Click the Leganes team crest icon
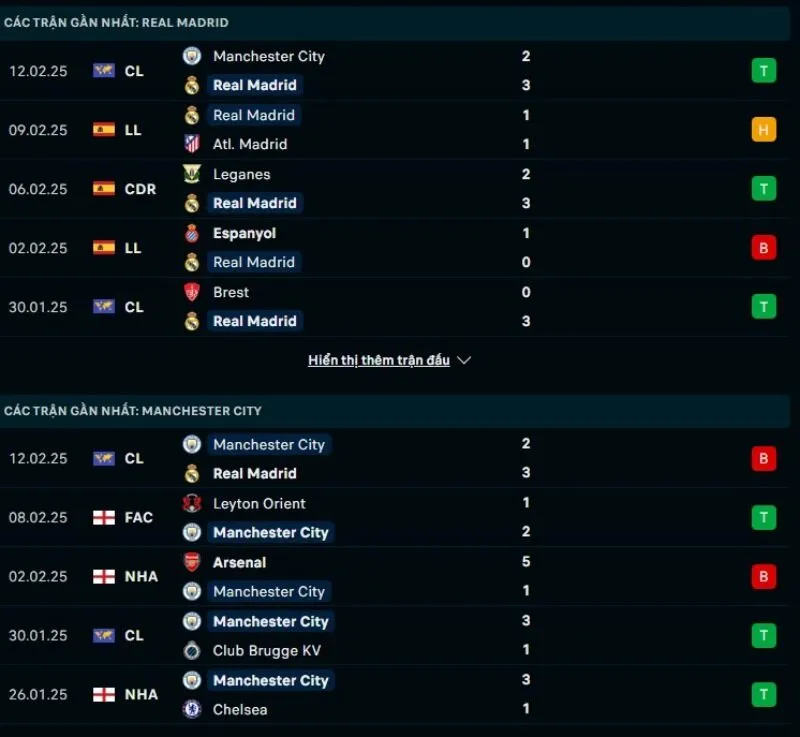This screenshot has width=800, height=737. tap(192, 174)
